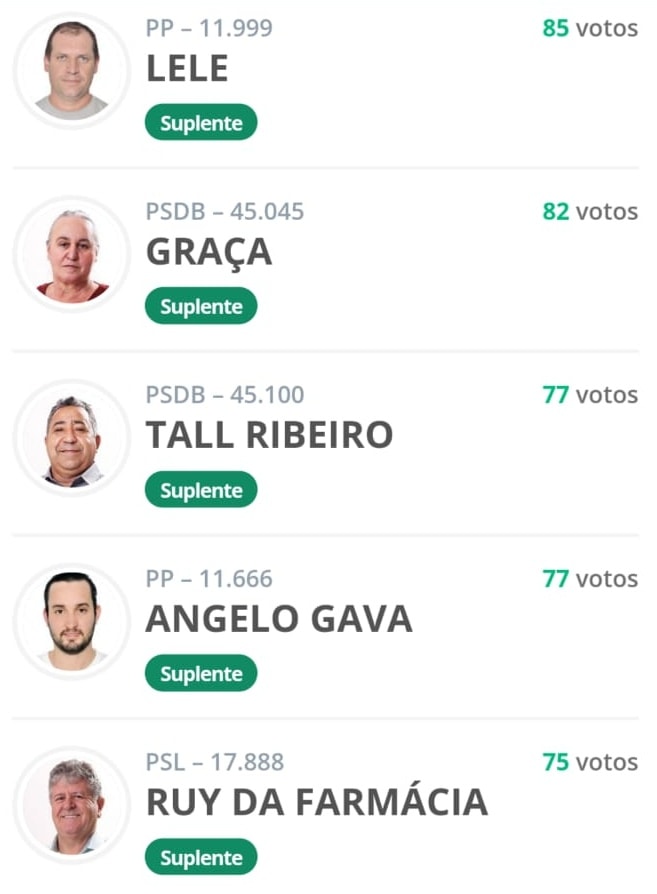
Task: Open TALL RIBEIRO's candidate photo
Action: click(x=72, y=438)
